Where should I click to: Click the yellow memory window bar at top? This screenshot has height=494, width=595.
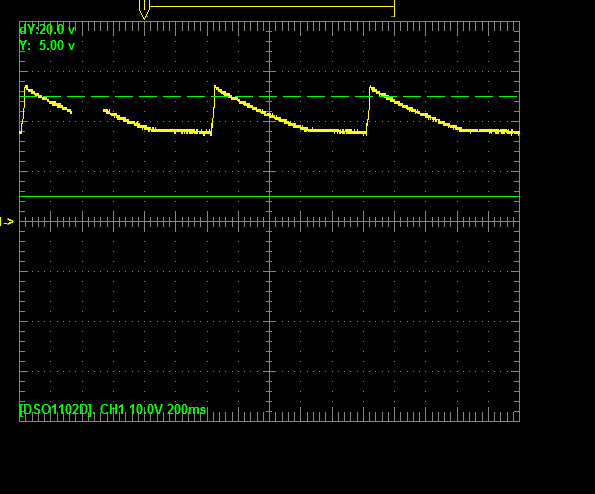click(x=272, y=7)
